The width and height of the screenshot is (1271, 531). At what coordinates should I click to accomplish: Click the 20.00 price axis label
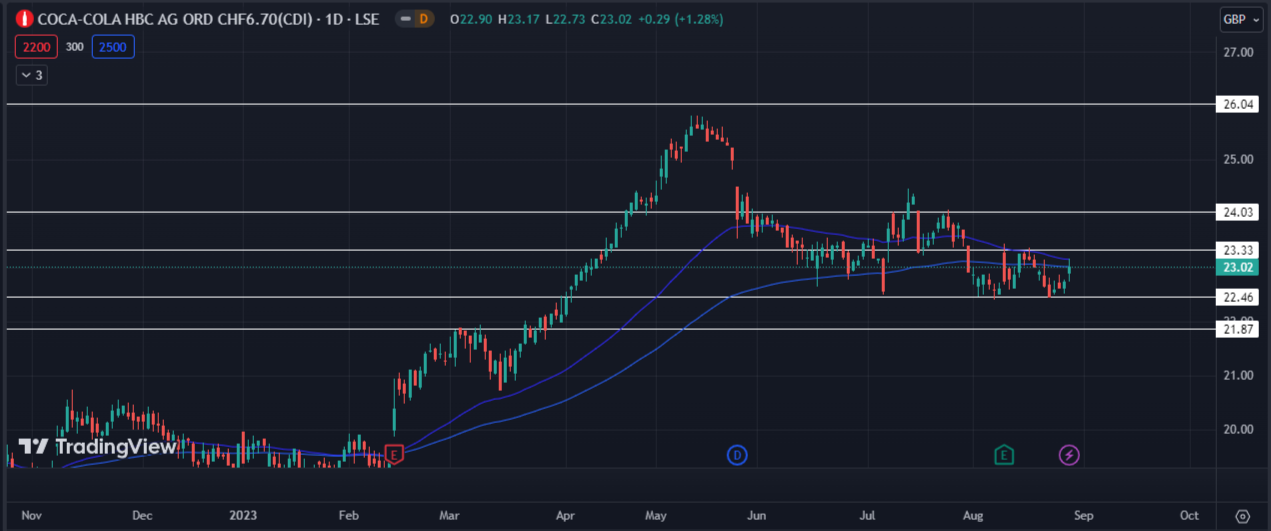[x=1237, y=429]
